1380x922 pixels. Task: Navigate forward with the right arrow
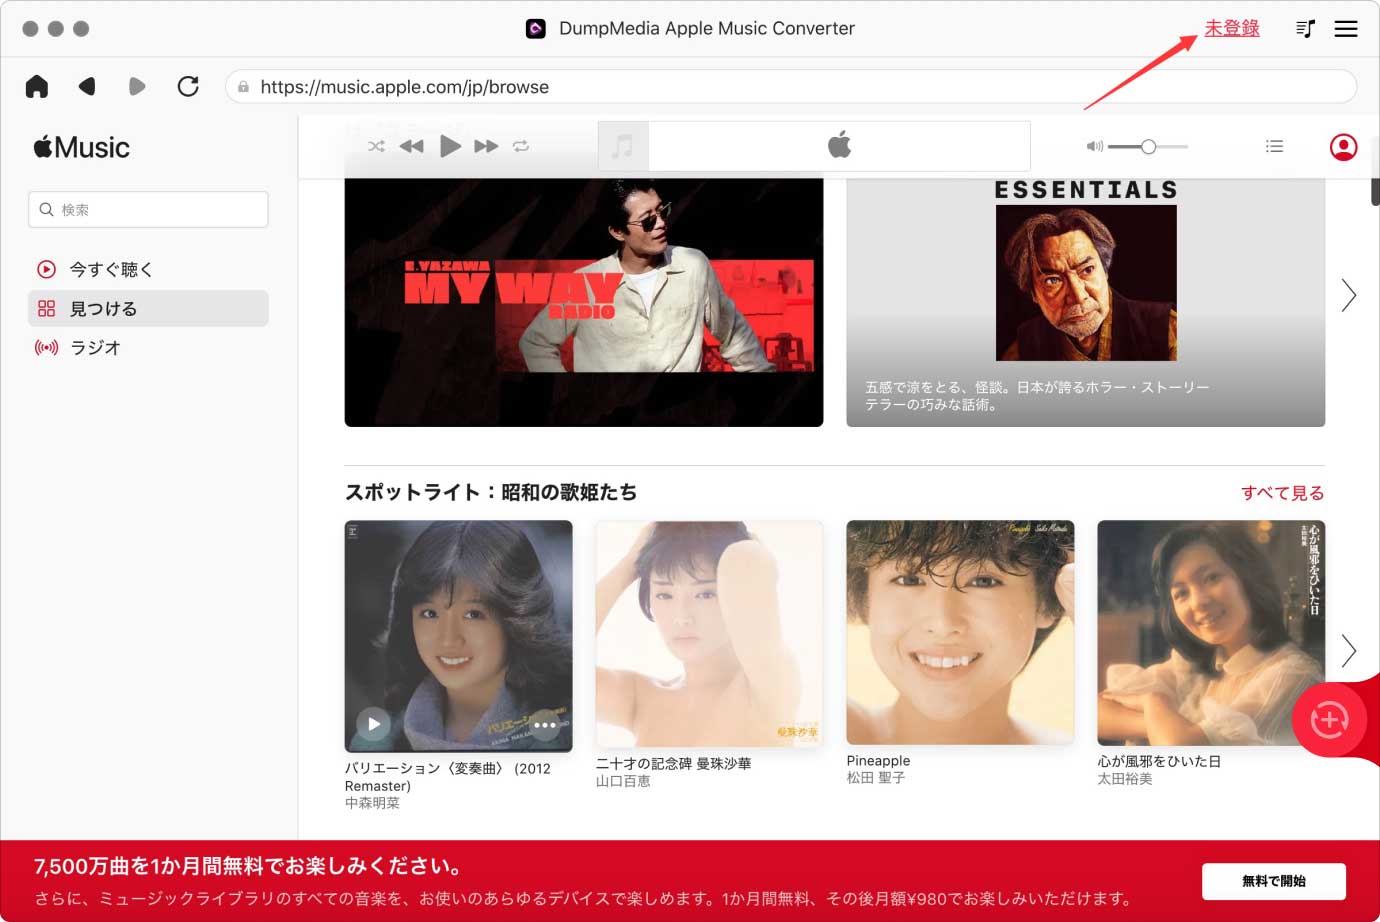(137, 87)
